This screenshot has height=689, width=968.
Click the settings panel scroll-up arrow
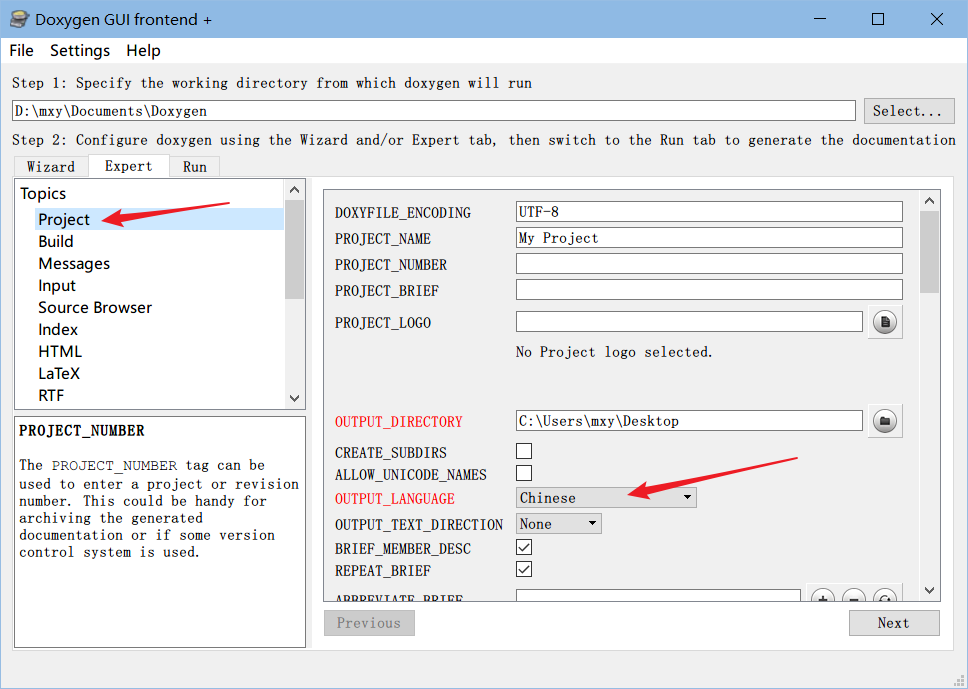tap(929, 201)
